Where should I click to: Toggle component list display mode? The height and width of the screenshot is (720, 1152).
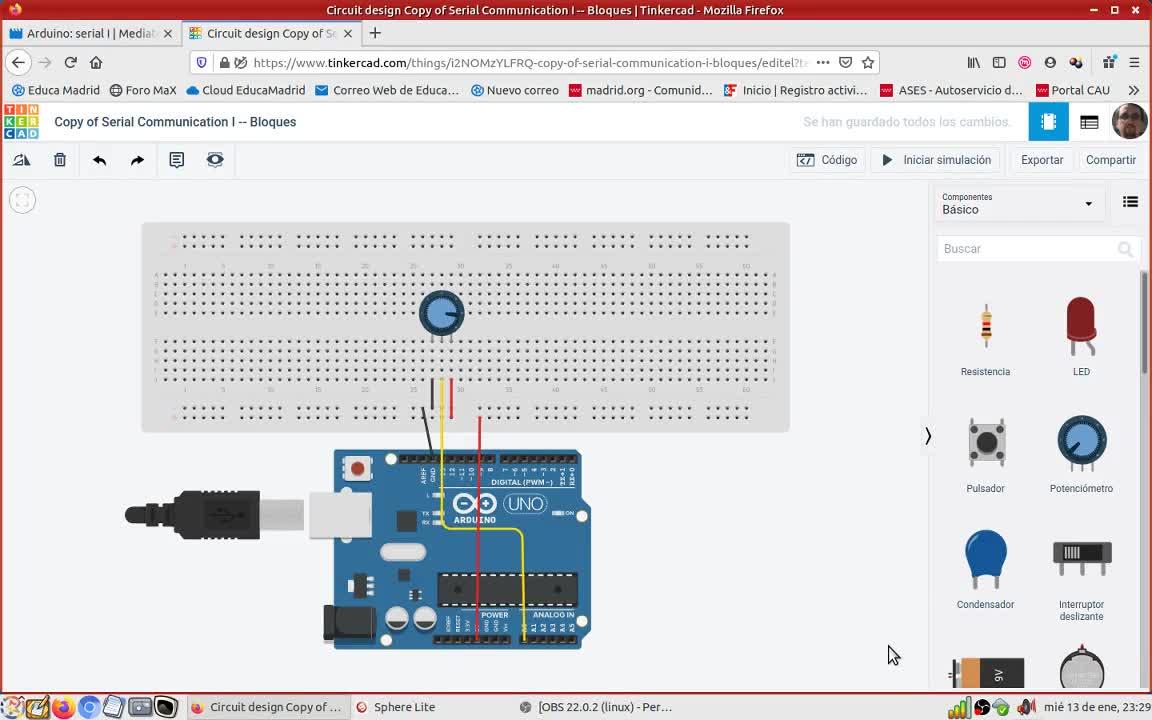click(1130, 202)
